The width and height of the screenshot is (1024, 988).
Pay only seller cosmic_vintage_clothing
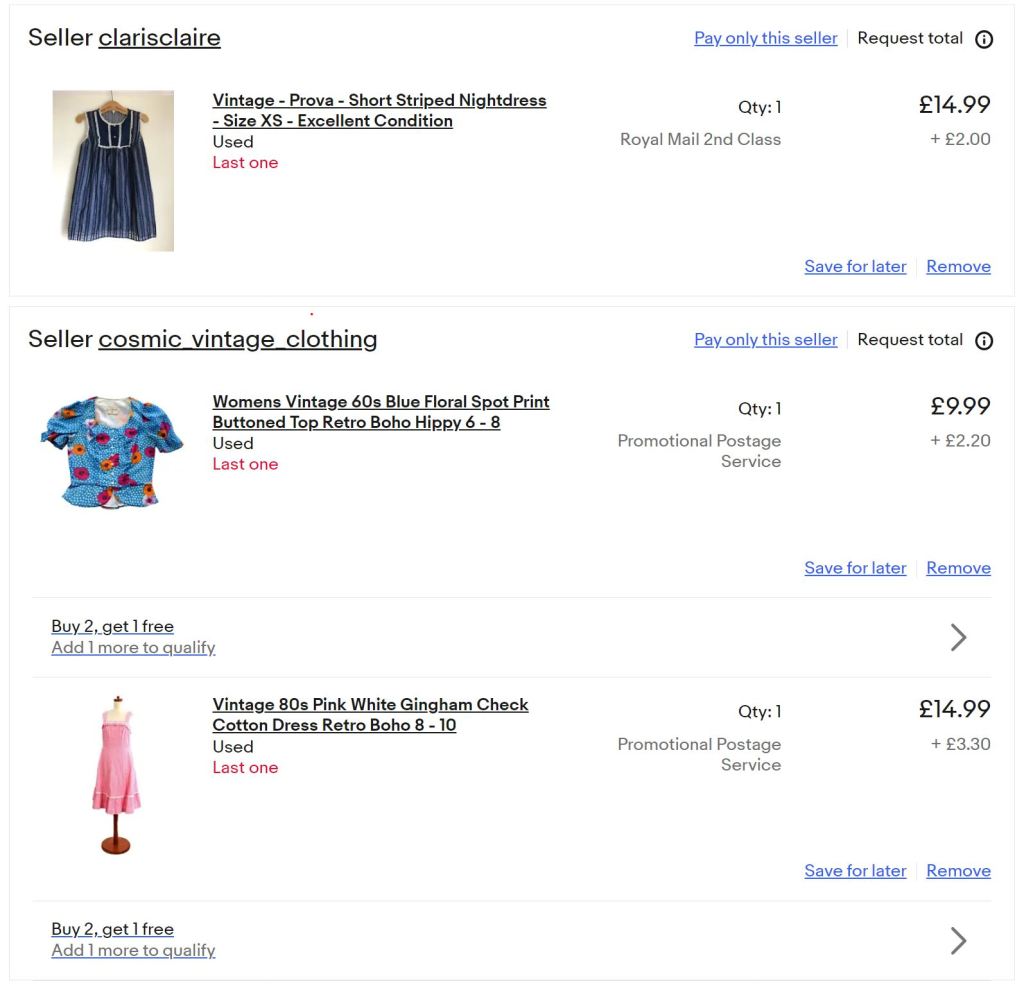(765, 339)
